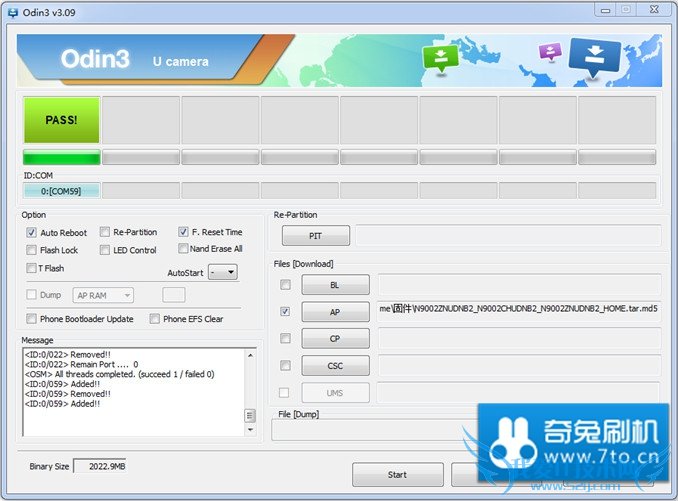678x501 pixels.
Task: Check the T Flash option
Action: (x=31, y=268)
